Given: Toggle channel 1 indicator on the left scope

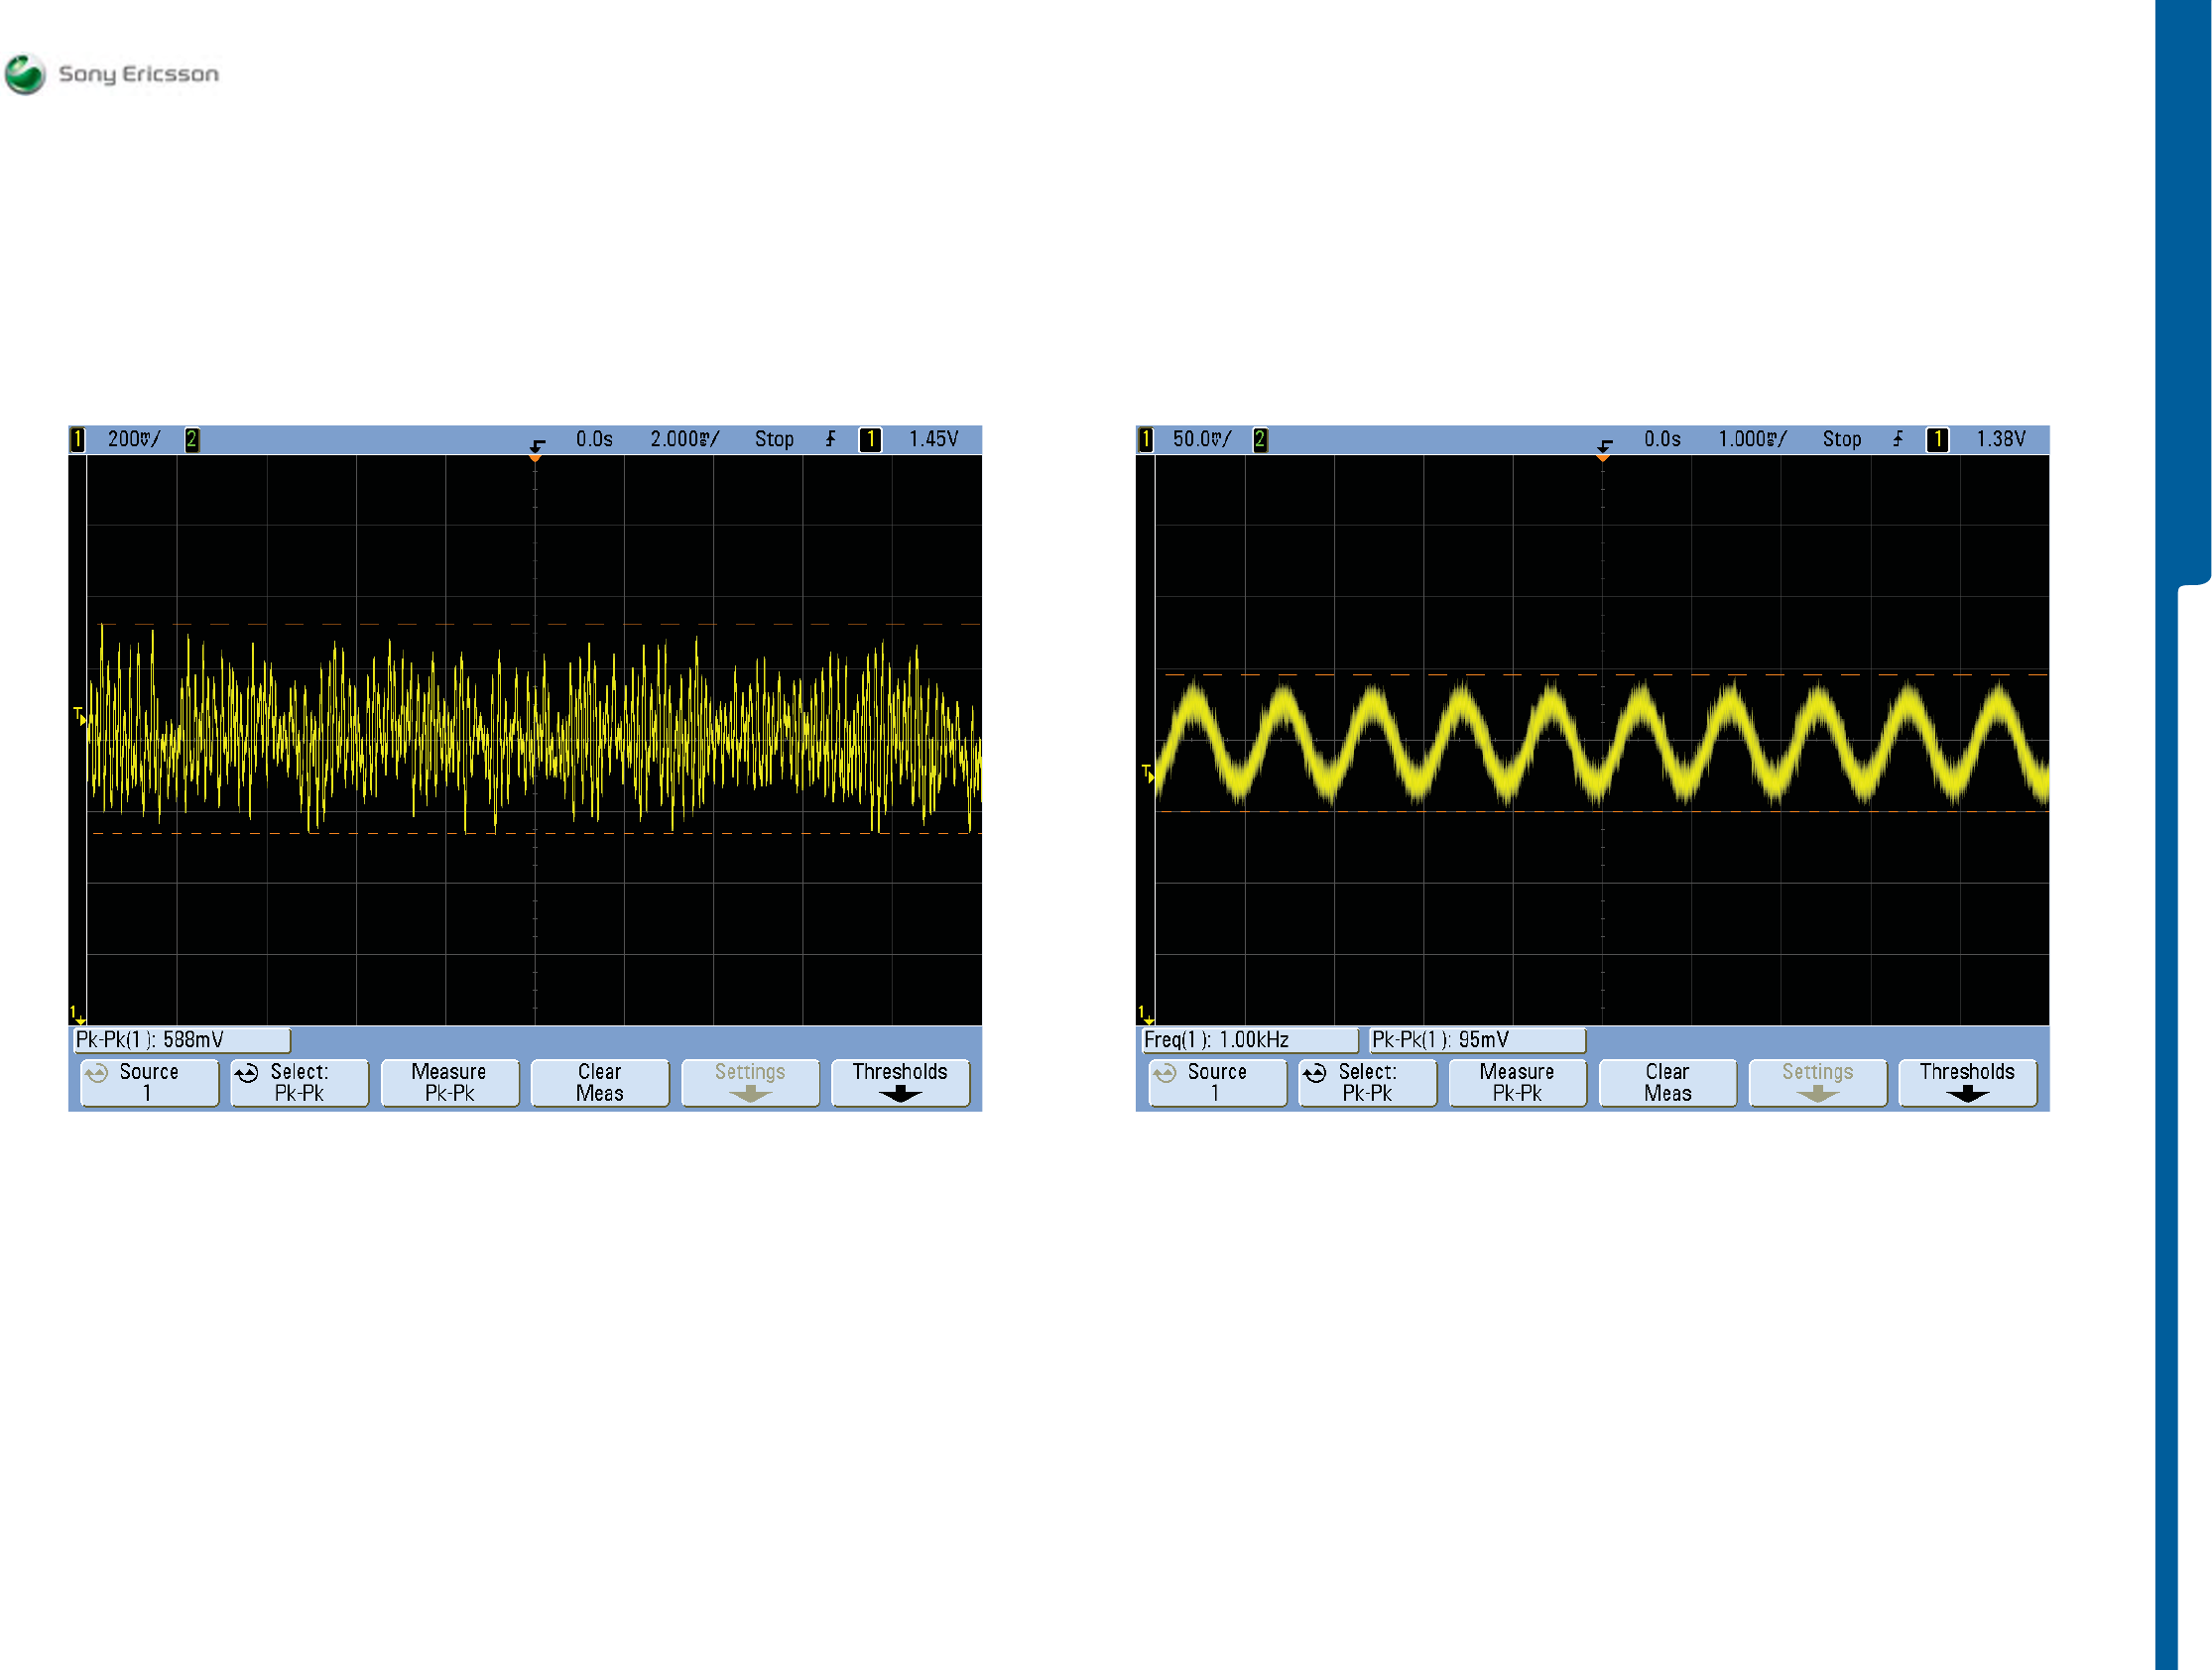Looking at the screenshot, I should coord(77,439).
